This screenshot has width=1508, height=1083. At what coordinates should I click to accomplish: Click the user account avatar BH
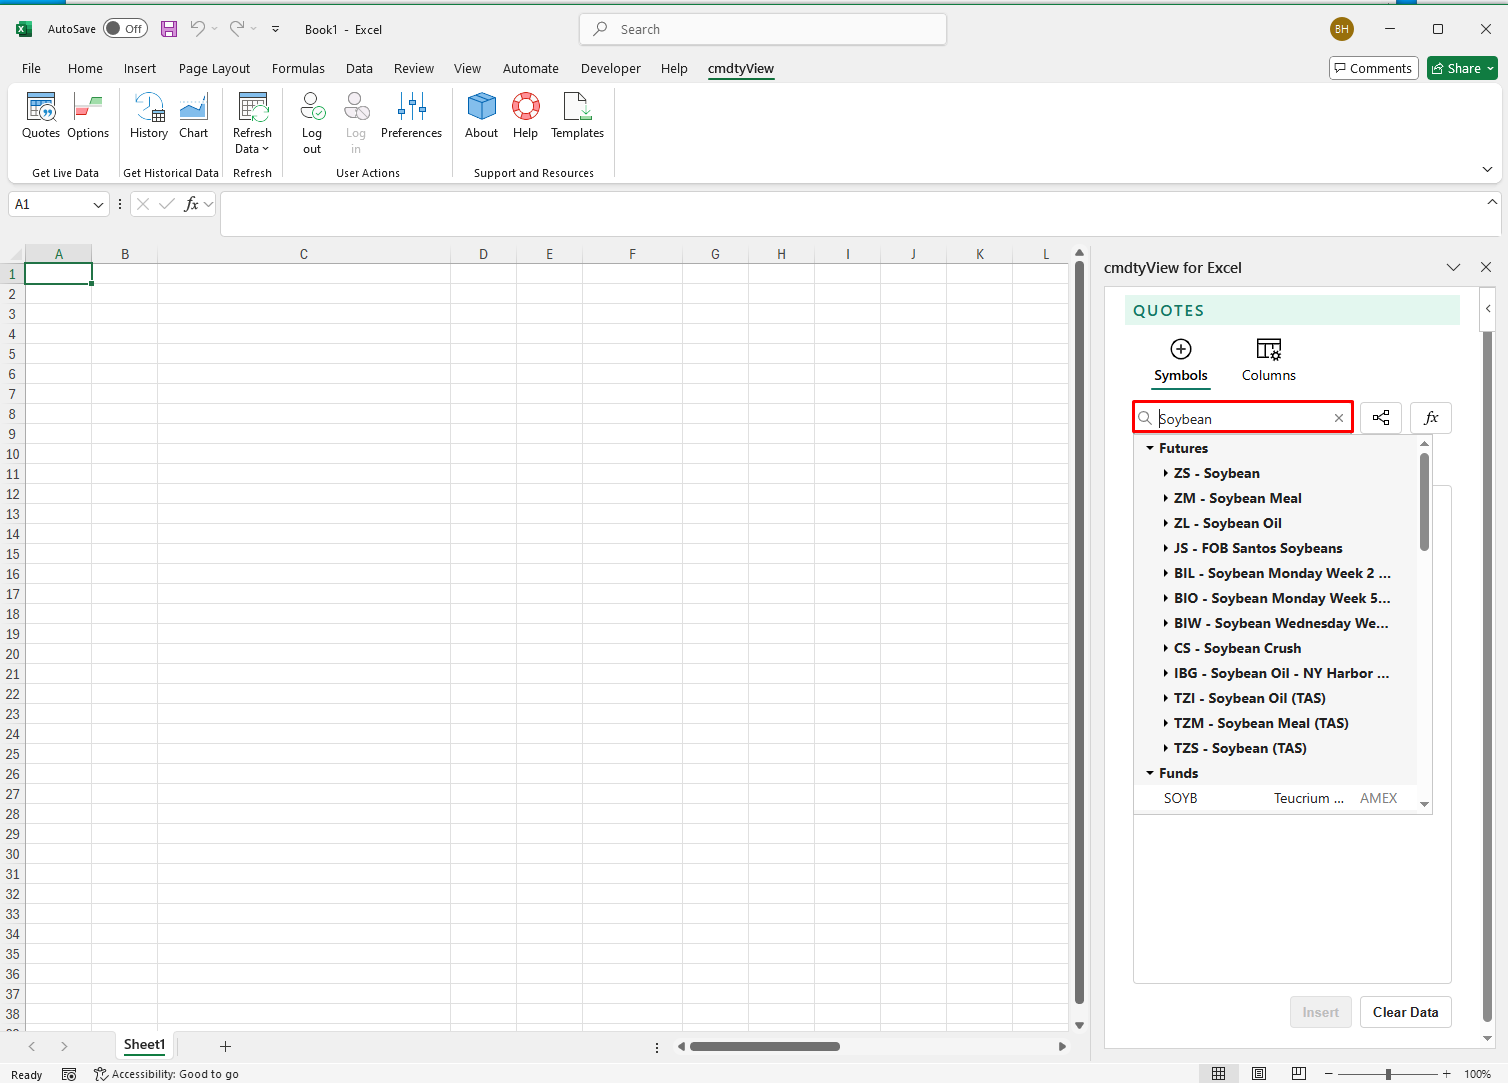1342,29
